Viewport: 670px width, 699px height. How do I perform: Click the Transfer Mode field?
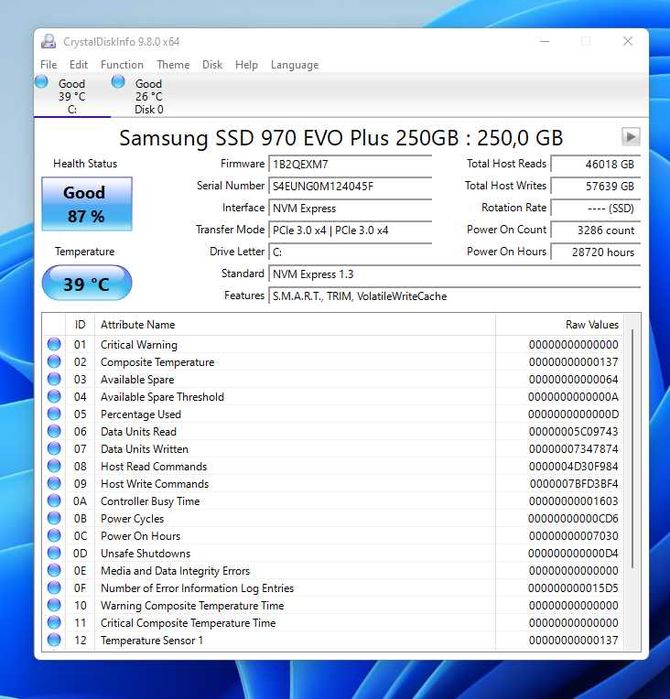tap(350, 230)
